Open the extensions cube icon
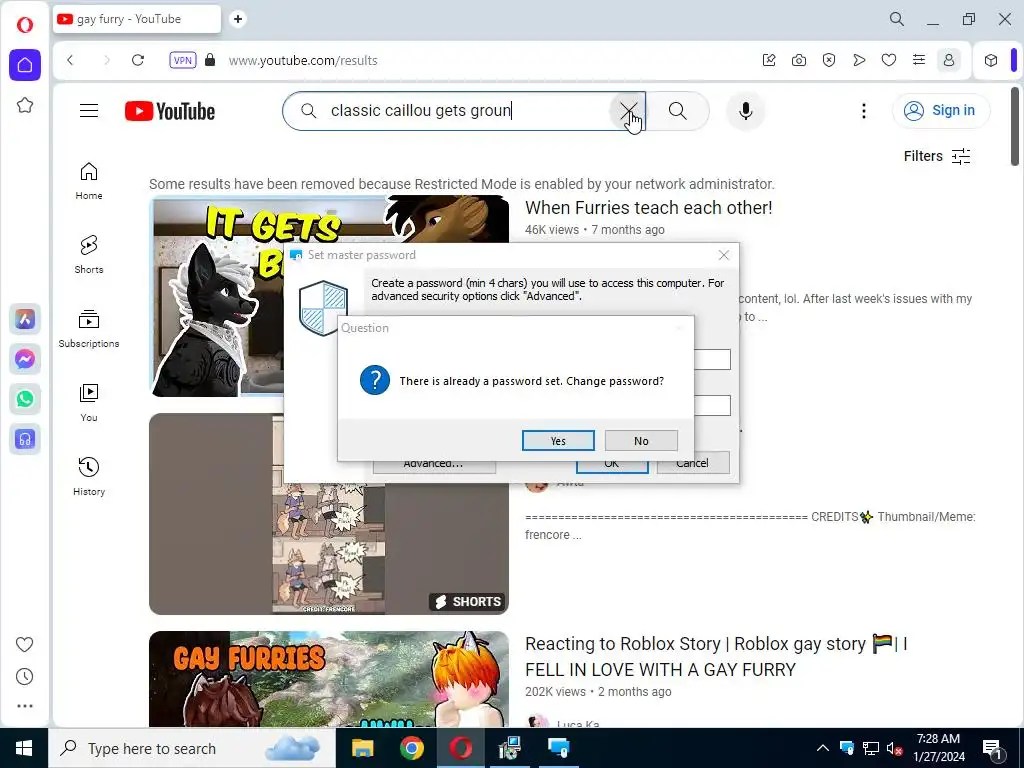The image size is (1024, 768). (991, 60)
